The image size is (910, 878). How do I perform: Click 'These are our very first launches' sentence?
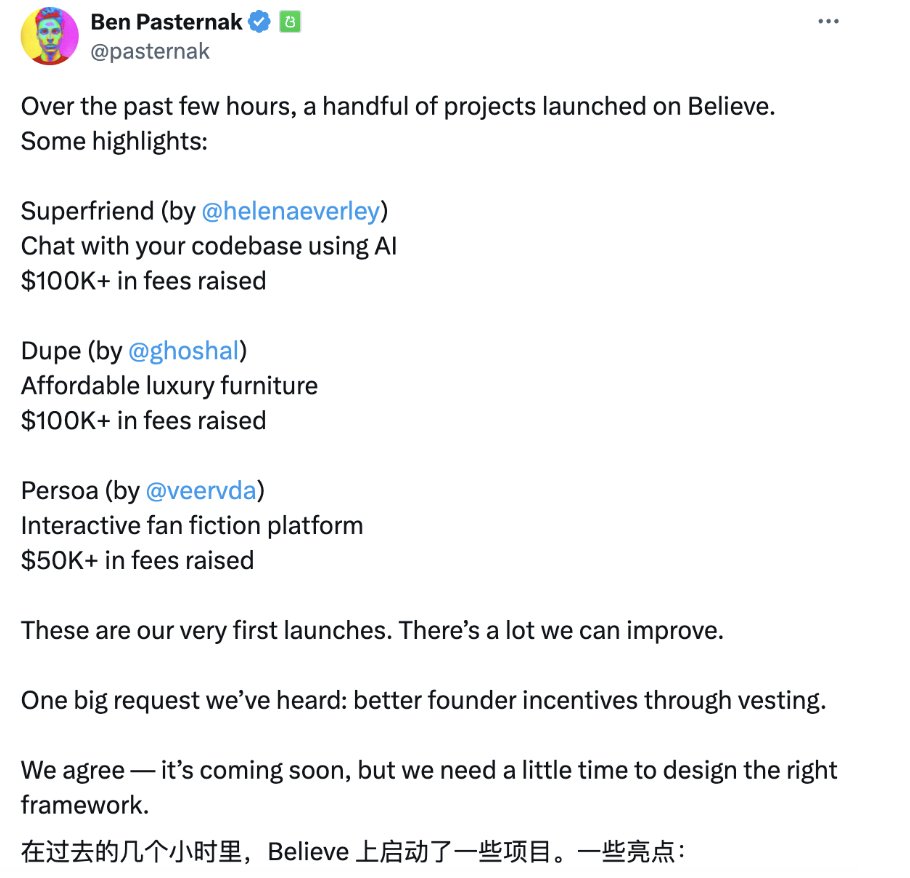coord(373,631)
